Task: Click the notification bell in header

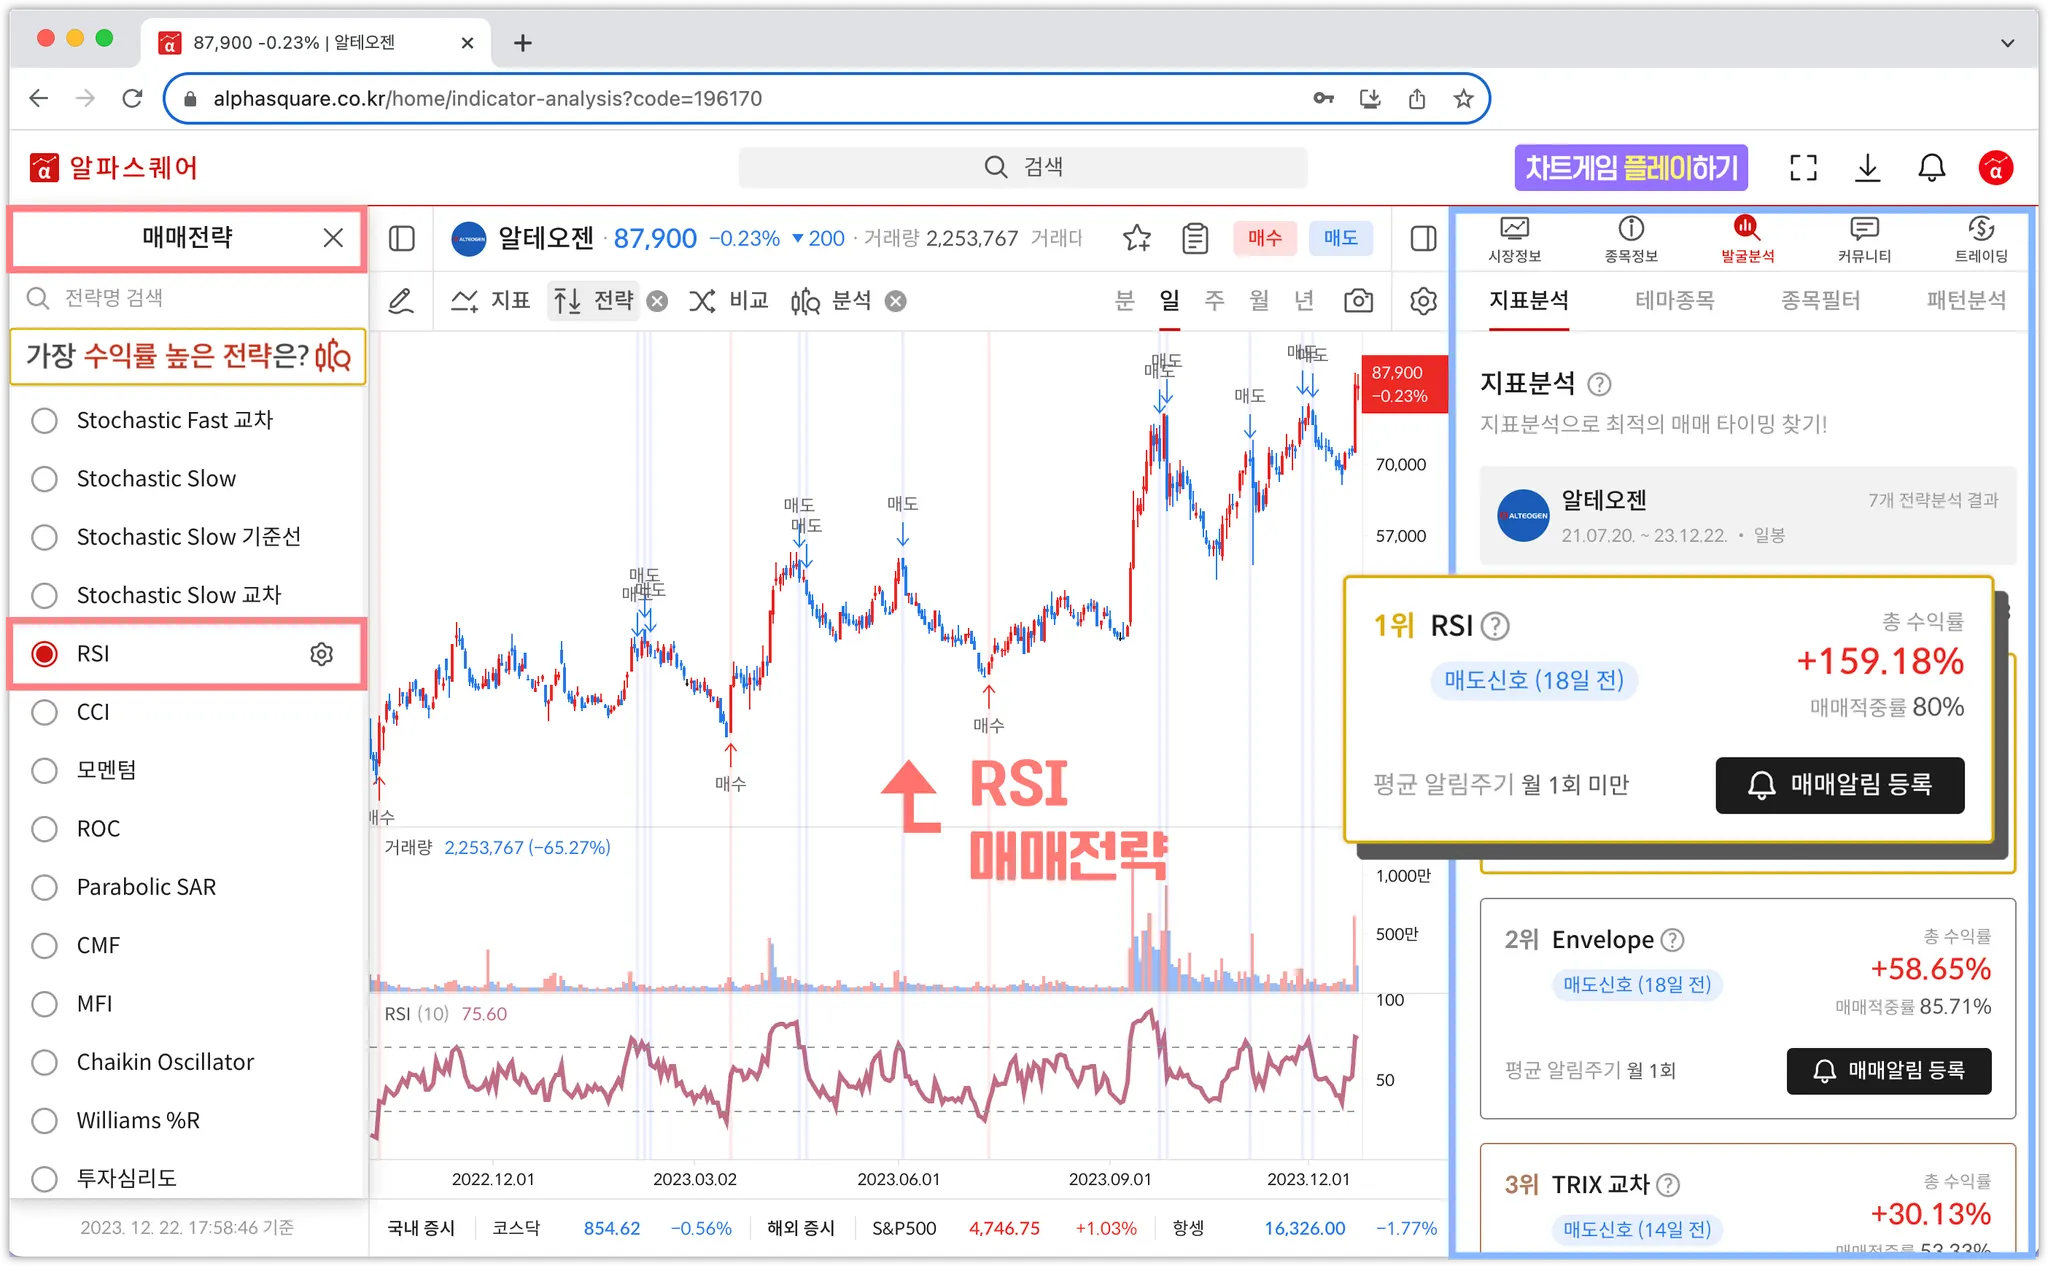Action: (1931, 168)
